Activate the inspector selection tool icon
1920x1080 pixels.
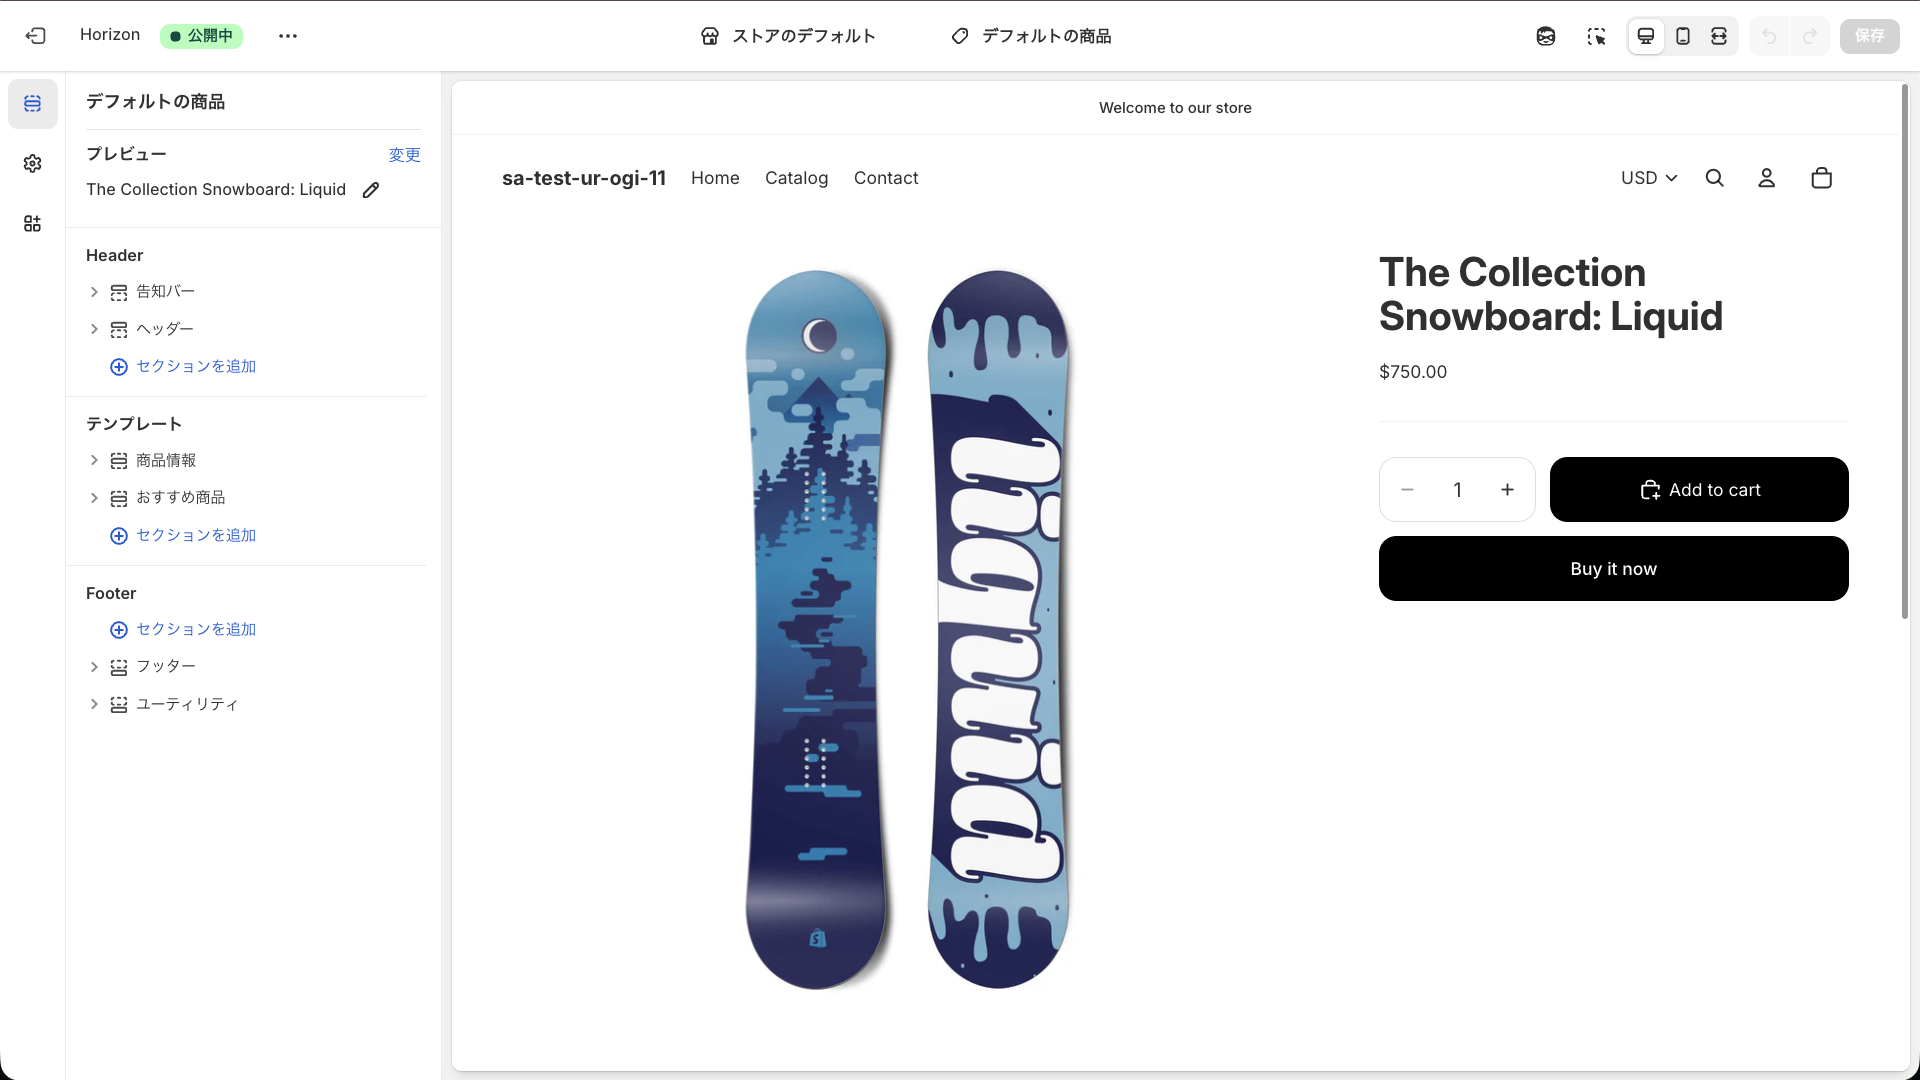[1596, 36]
